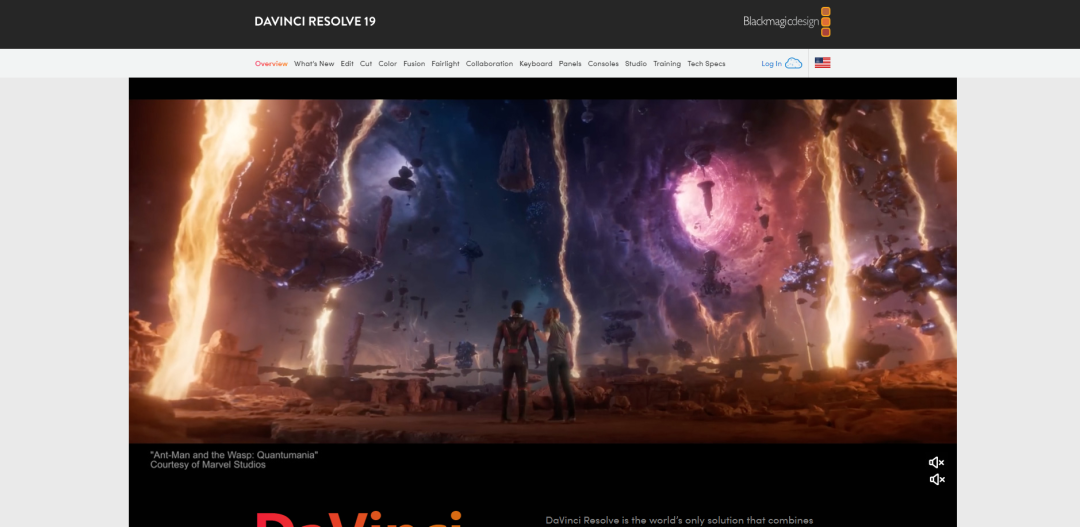Go to What's New page
Viewport: 1080px width, 527px height.
(314, 63)
